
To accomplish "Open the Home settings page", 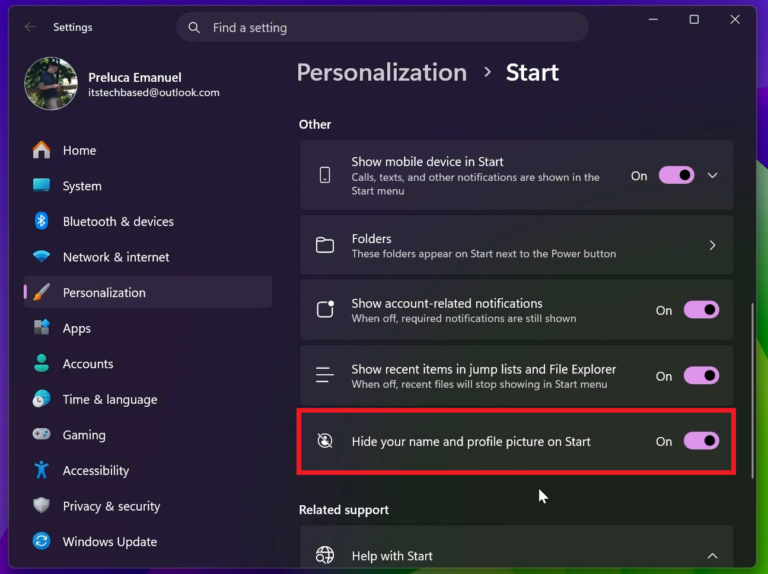I will click(148, 150).
